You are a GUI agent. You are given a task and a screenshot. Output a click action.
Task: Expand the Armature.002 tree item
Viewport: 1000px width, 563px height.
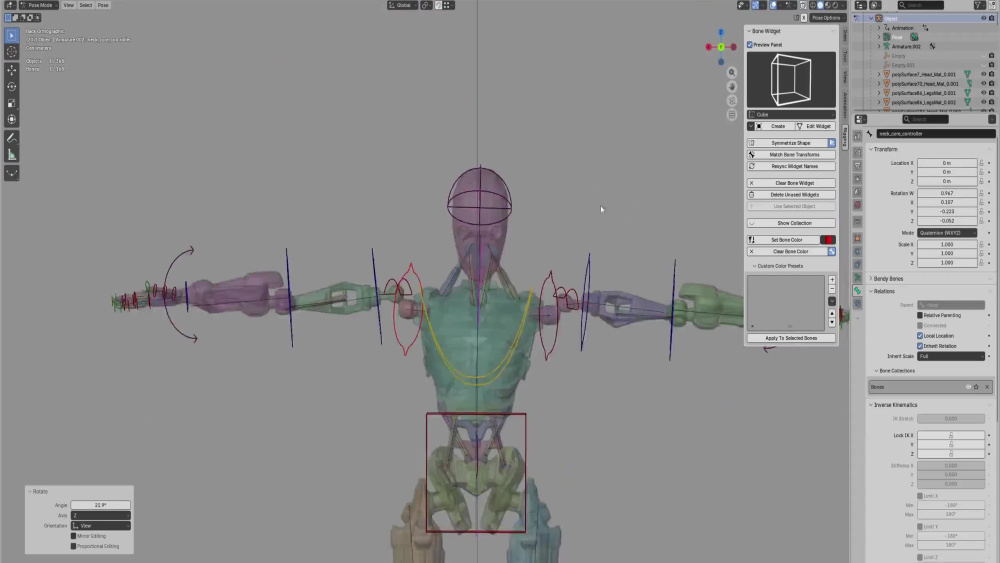(879, 47)
